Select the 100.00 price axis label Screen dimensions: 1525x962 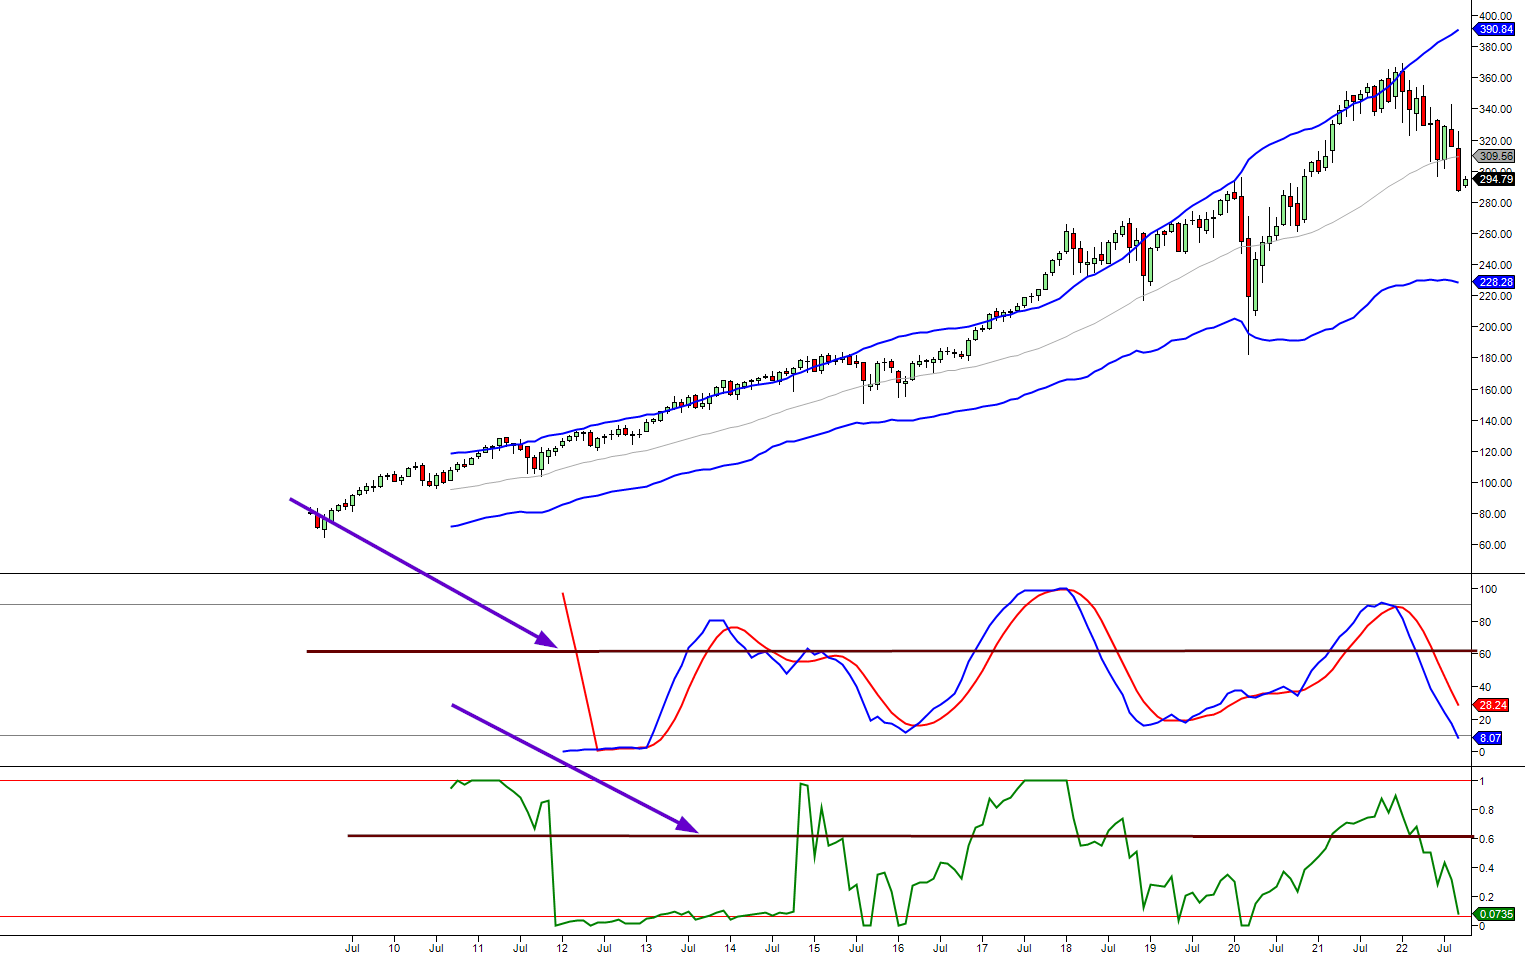click(x=1495, y=483)
